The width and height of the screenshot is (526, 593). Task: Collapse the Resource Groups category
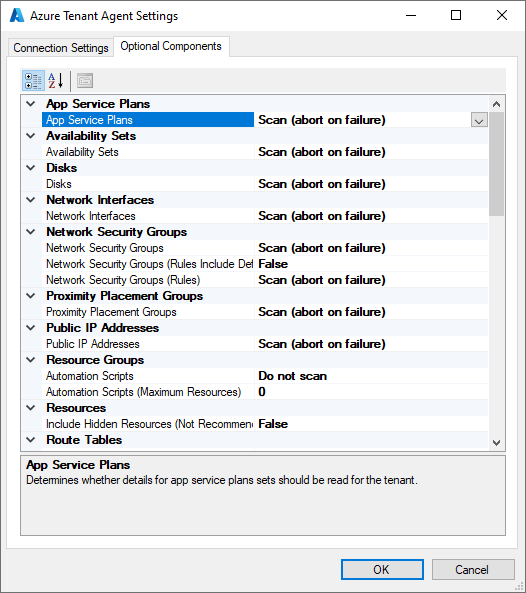coord(31,360)
